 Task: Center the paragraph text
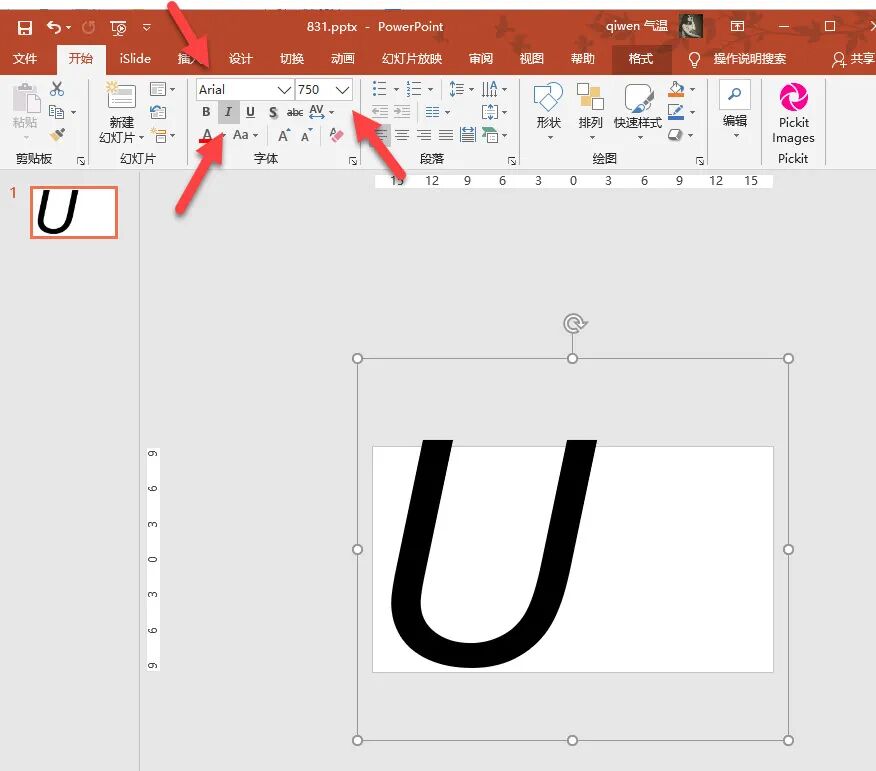(x=402, y=135)
